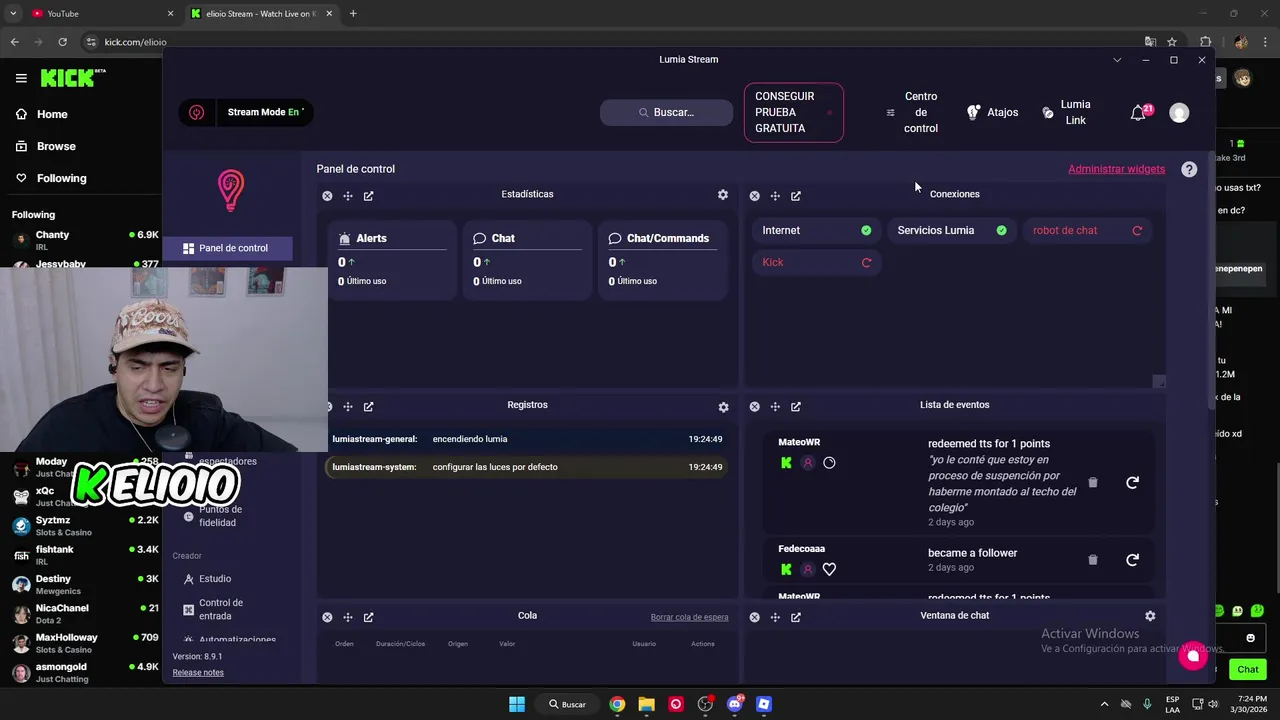
Task: Open Discord from the taskbar
Action: click(x=735, y=704)
